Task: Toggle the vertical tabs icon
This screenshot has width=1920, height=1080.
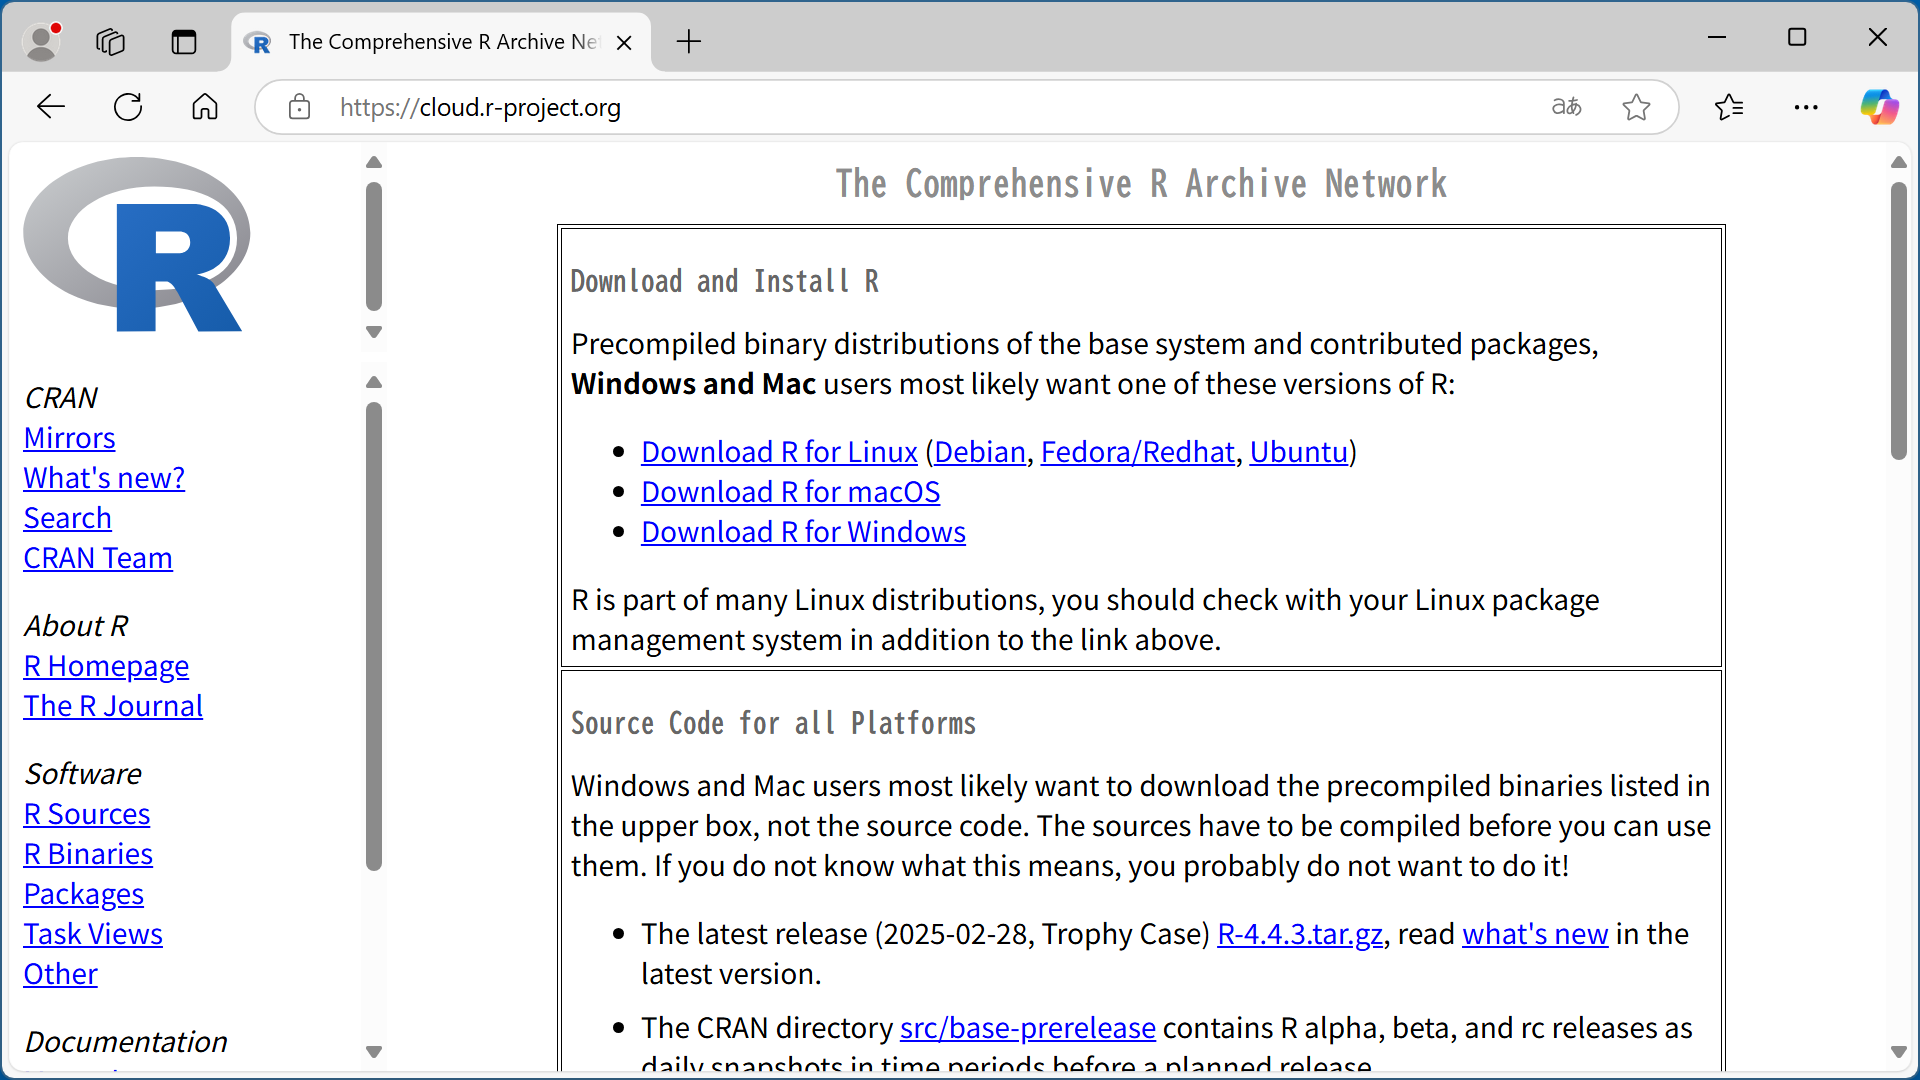Action: [184, 42]
